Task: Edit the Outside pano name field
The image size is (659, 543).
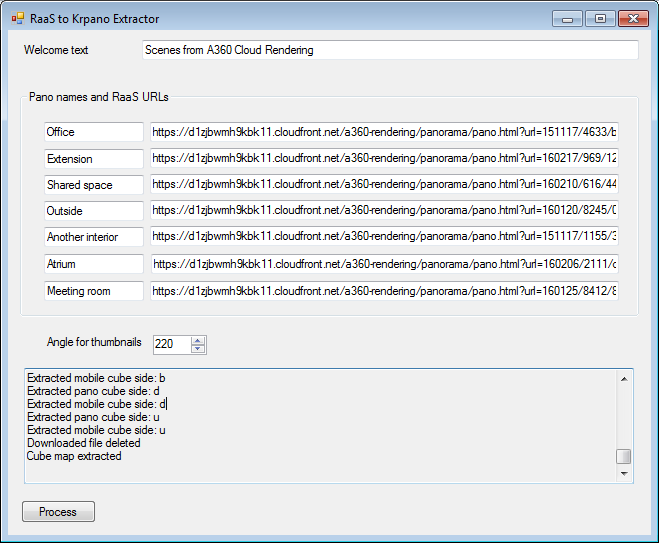Action: click(94, 211)
